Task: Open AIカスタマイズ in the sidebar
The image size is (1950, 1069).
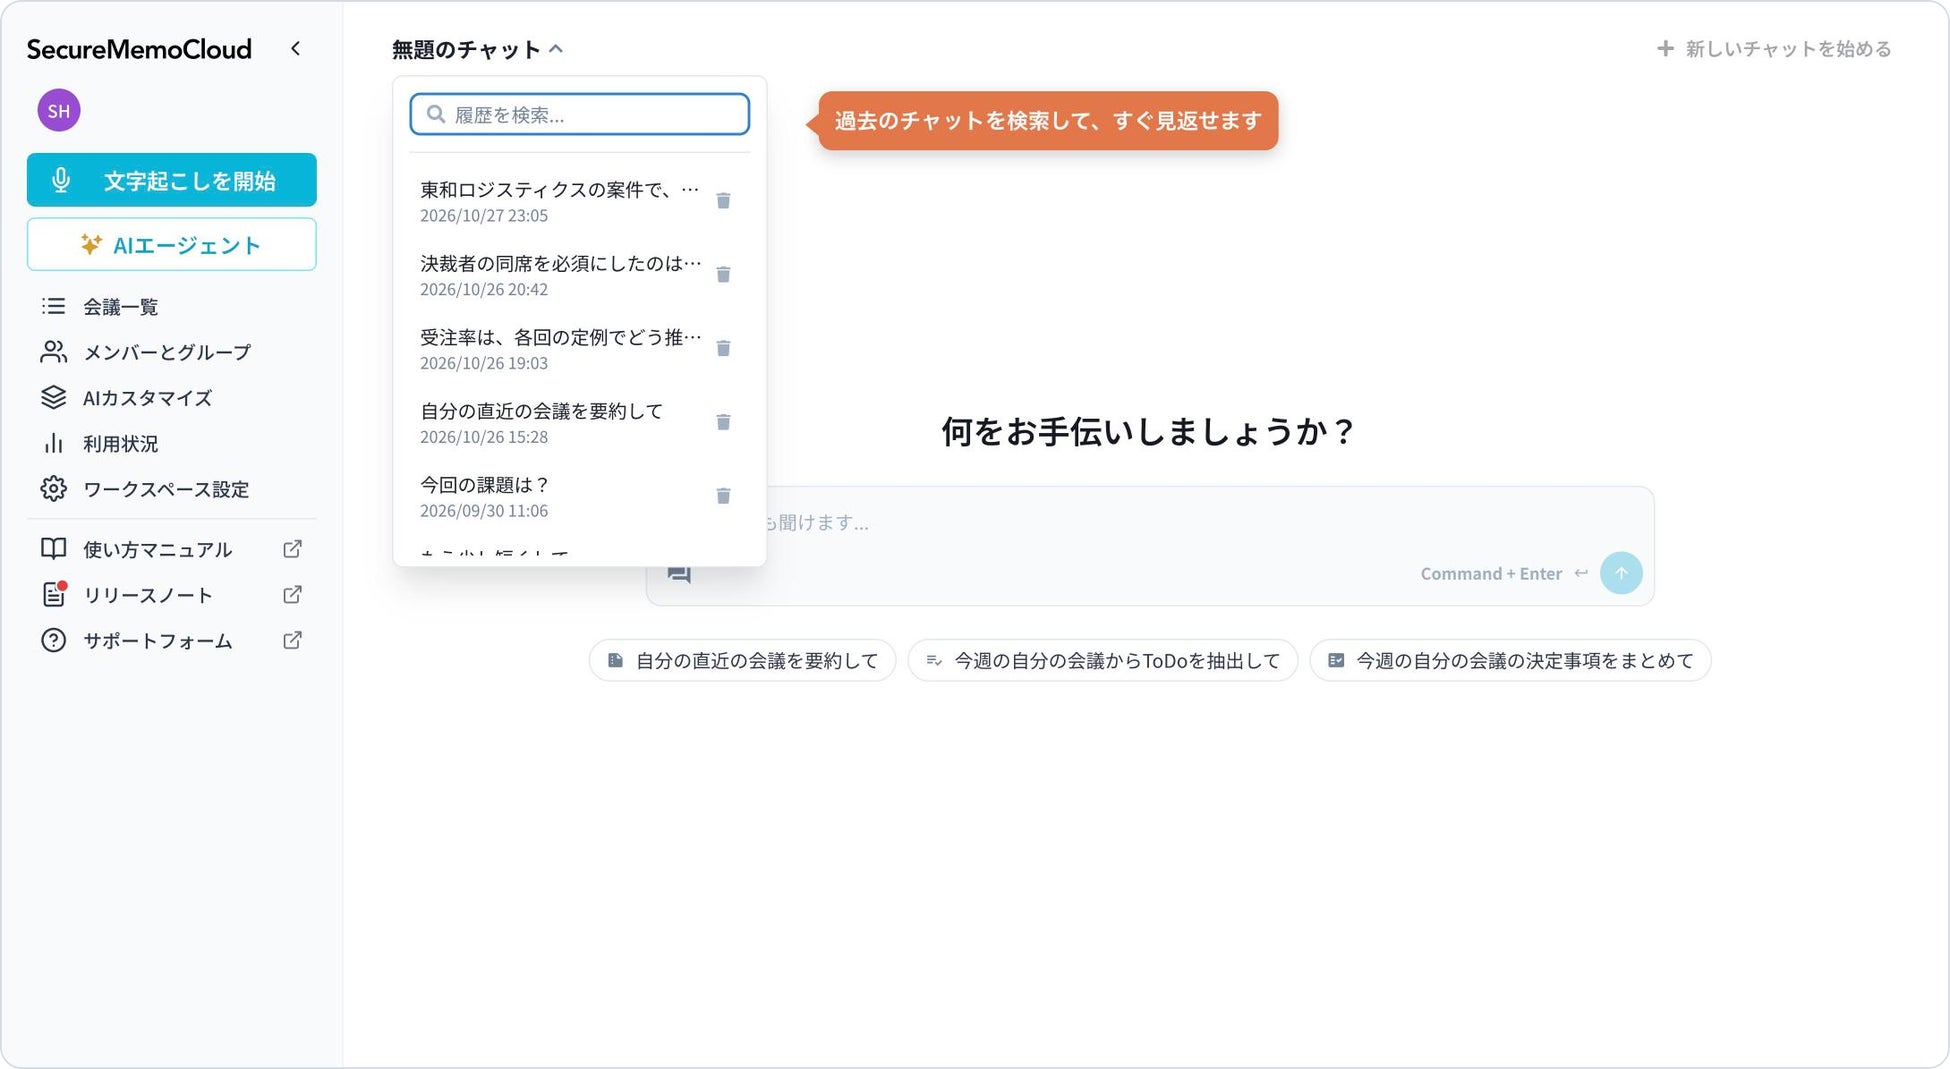Action: click(x=172, y=398)
